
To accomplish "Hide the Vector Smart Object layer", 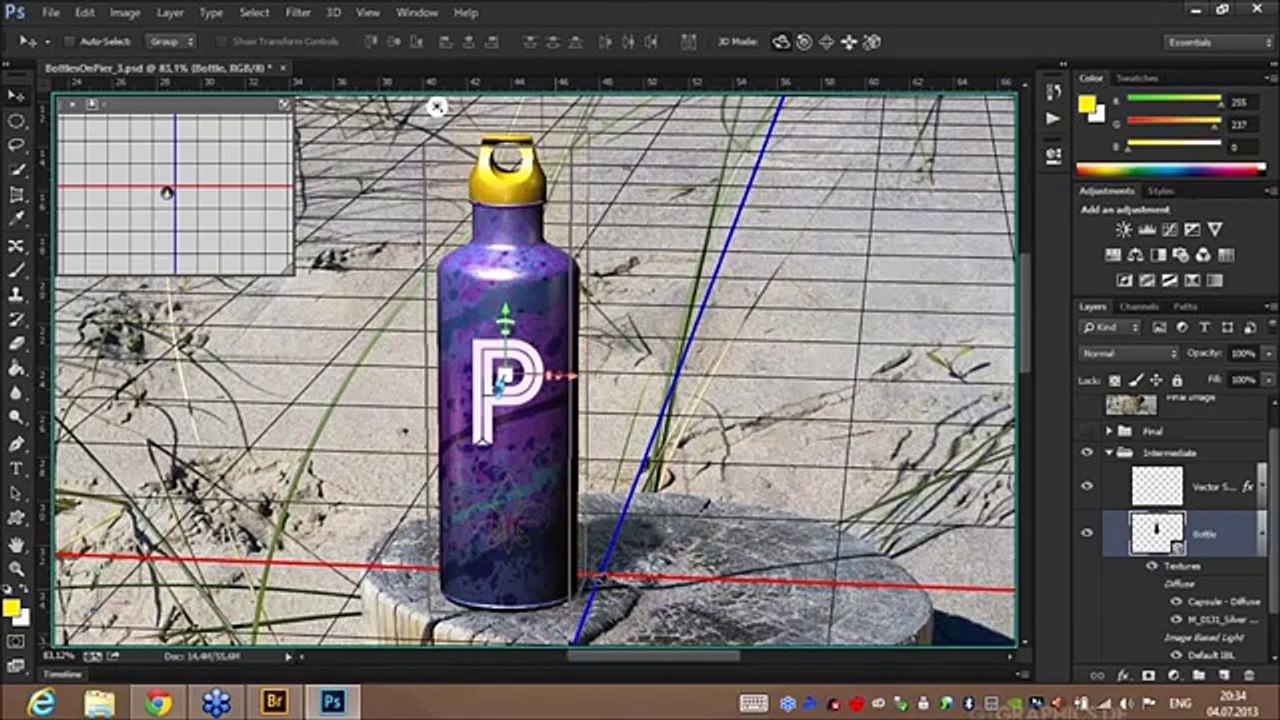I will 1087,486.
